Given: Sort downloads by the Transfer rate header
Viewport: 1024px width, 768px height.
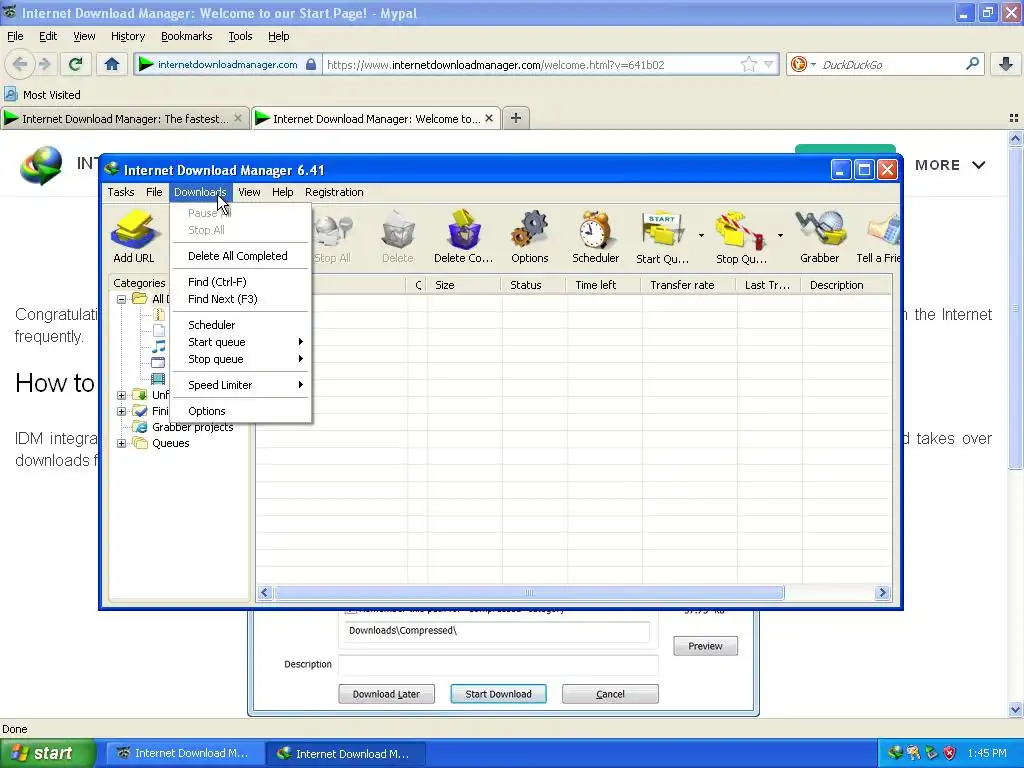Looking at the screenshot, I should coord(690,285).
